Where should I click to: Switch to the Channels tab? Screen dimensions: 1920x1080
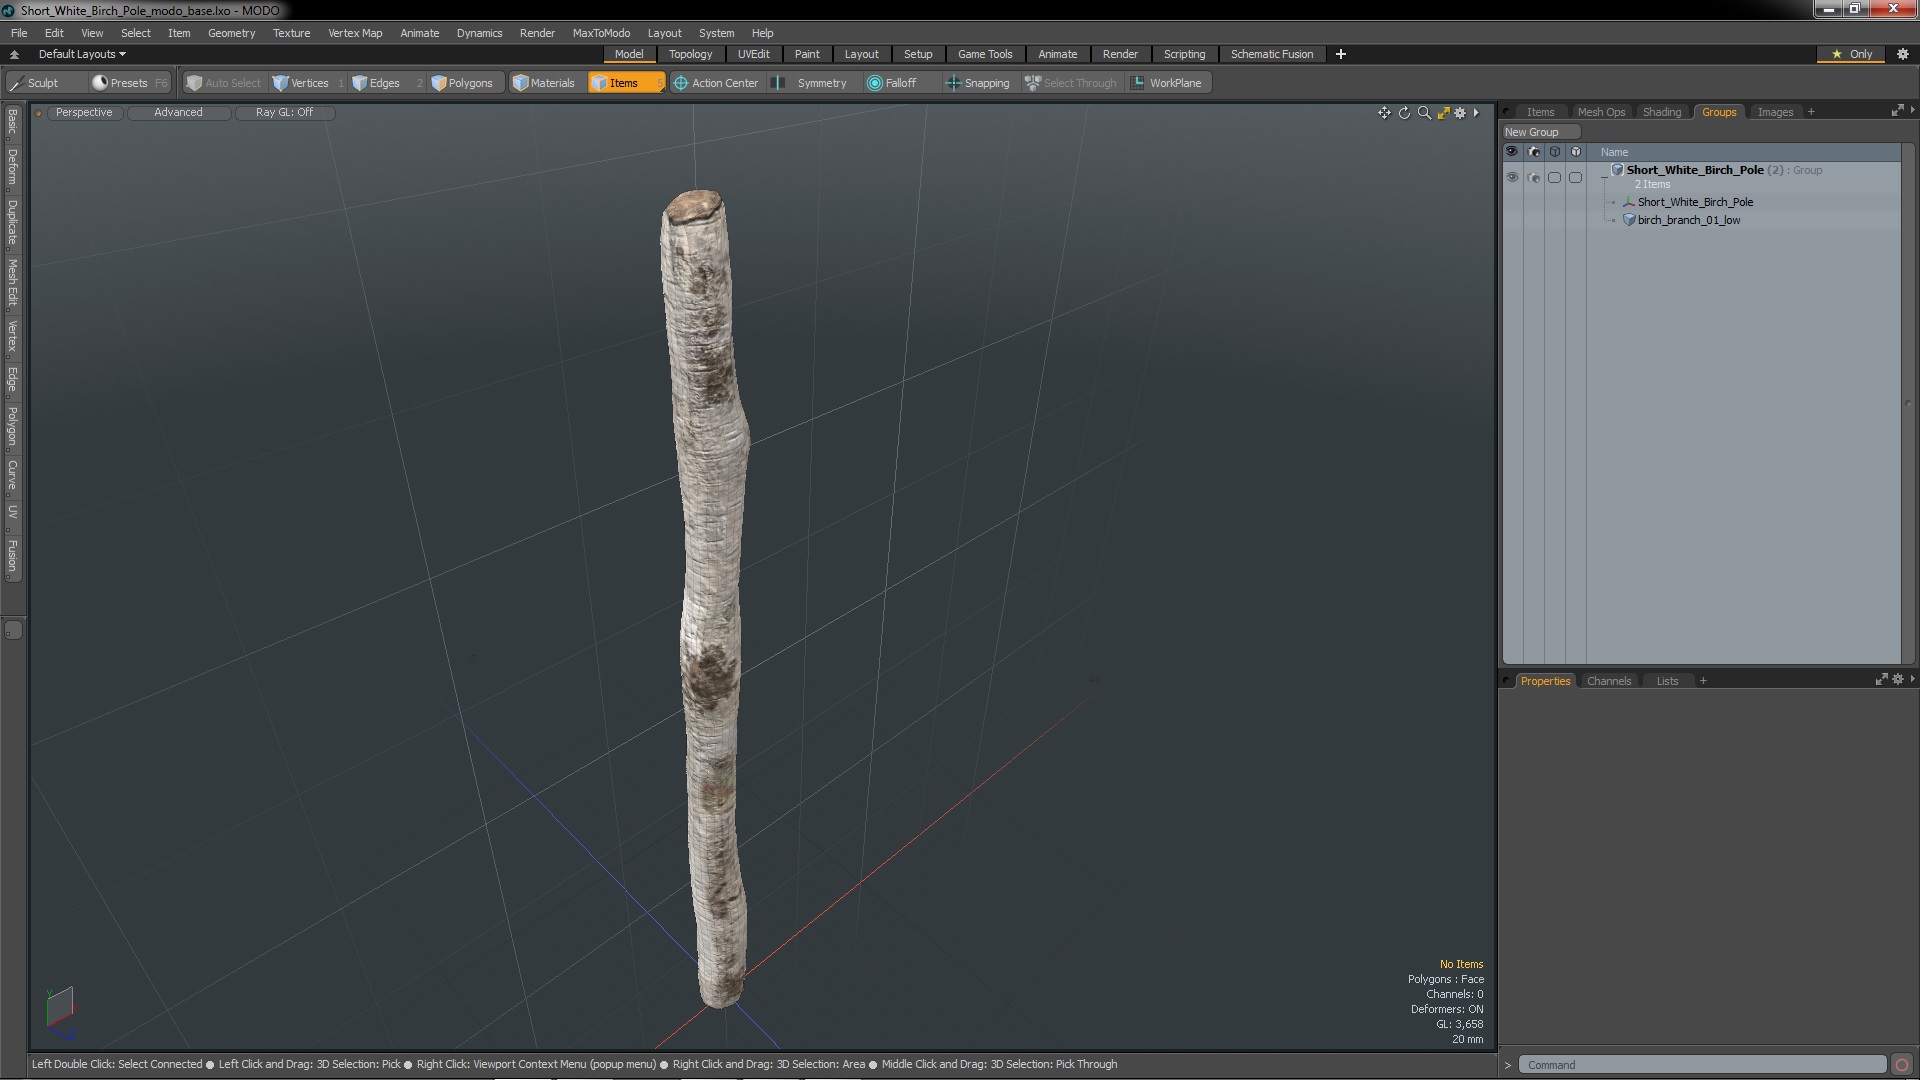click(1608, 681)
